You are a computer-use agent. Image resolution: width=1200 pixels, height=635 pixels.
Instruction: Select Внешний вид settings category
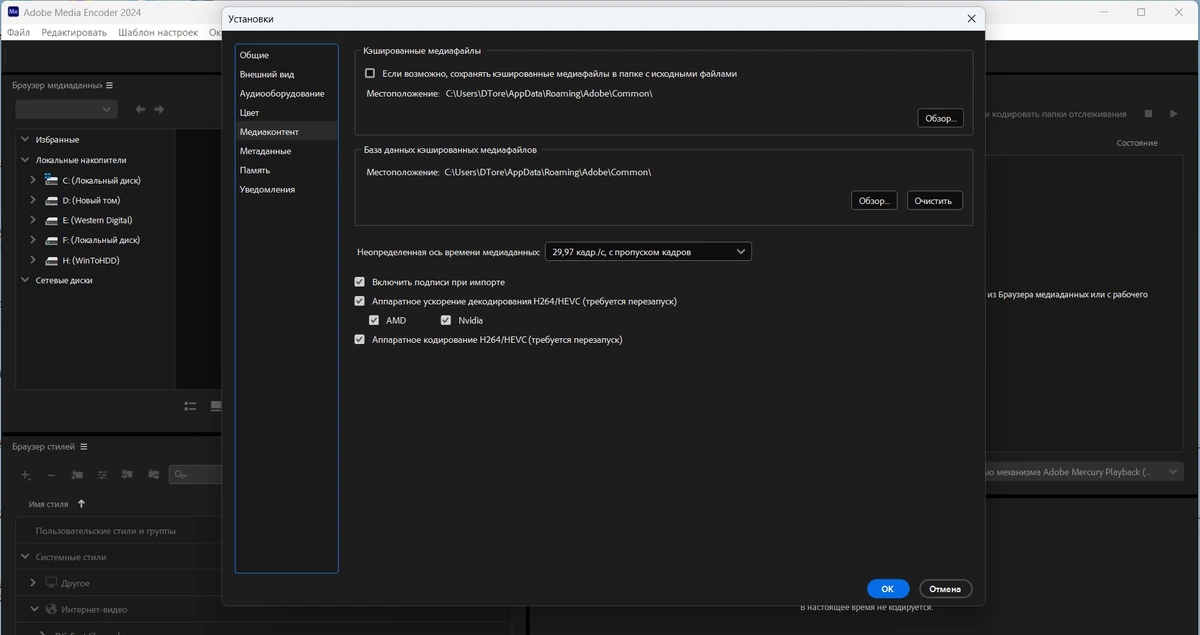286,74
